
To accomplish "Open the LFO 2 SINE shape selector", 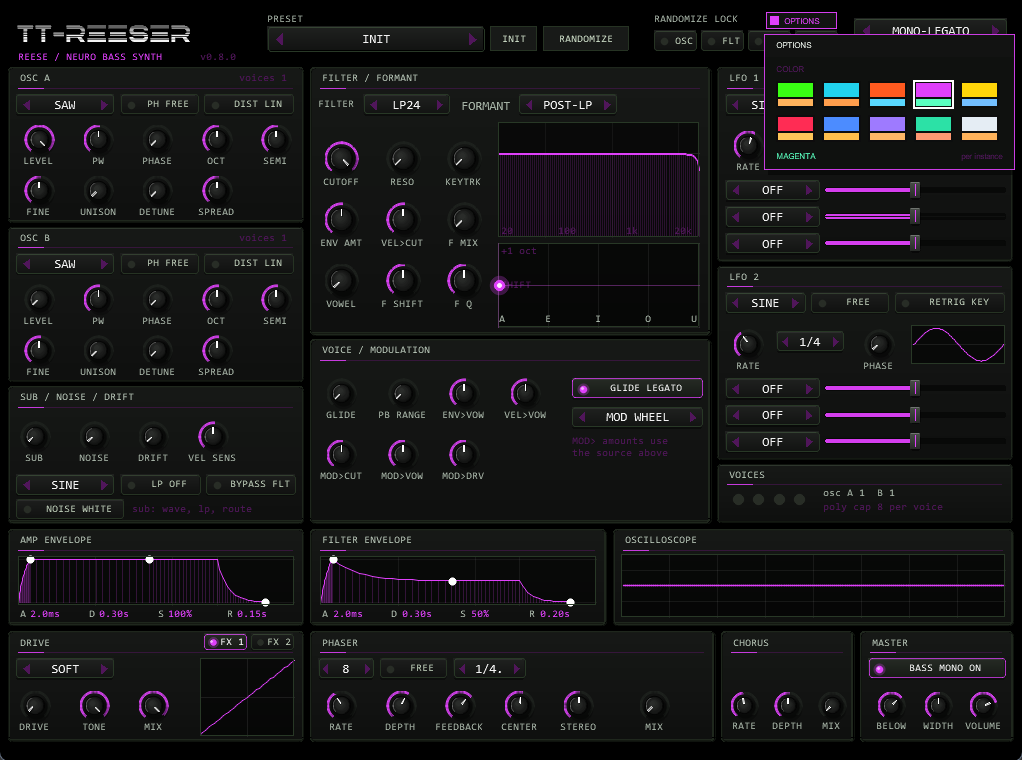I will [x=765, y=303].
